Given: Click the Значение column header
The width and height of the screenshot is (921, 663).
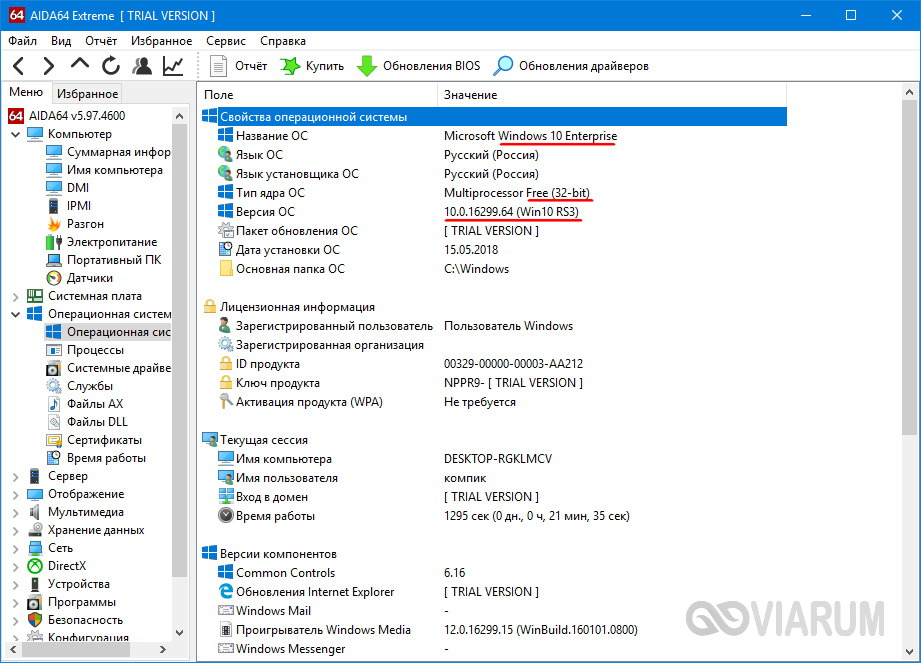Looking at the screenshot, I should click(x=611, y=95).
